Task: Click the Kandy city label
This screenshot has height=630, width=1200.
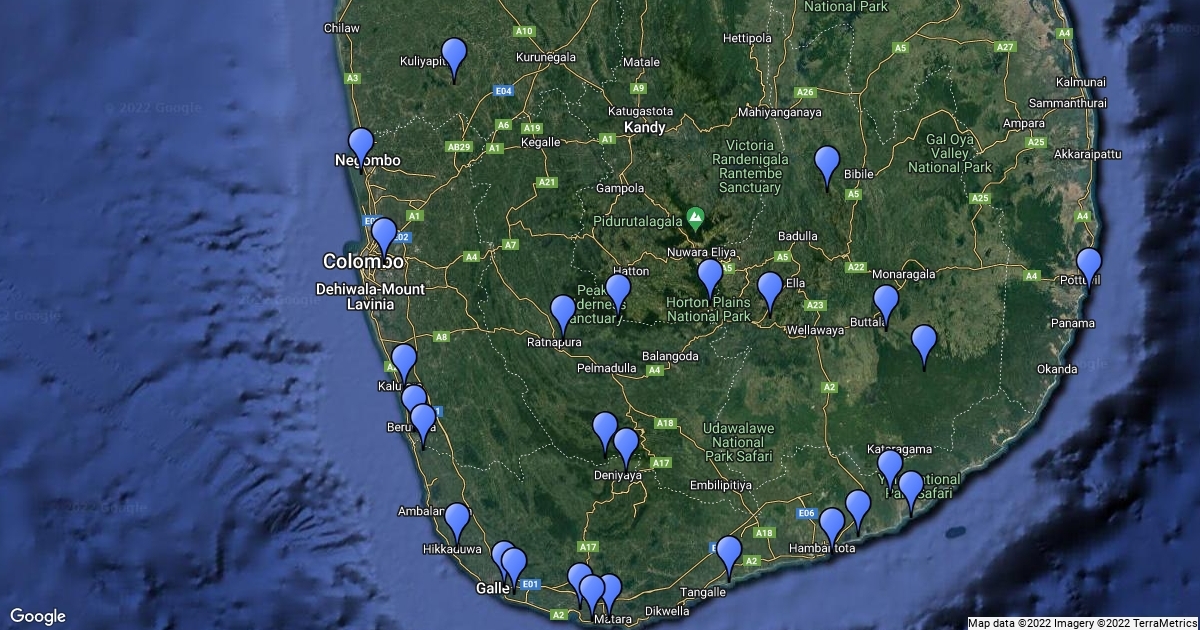Action: (644, 128)
